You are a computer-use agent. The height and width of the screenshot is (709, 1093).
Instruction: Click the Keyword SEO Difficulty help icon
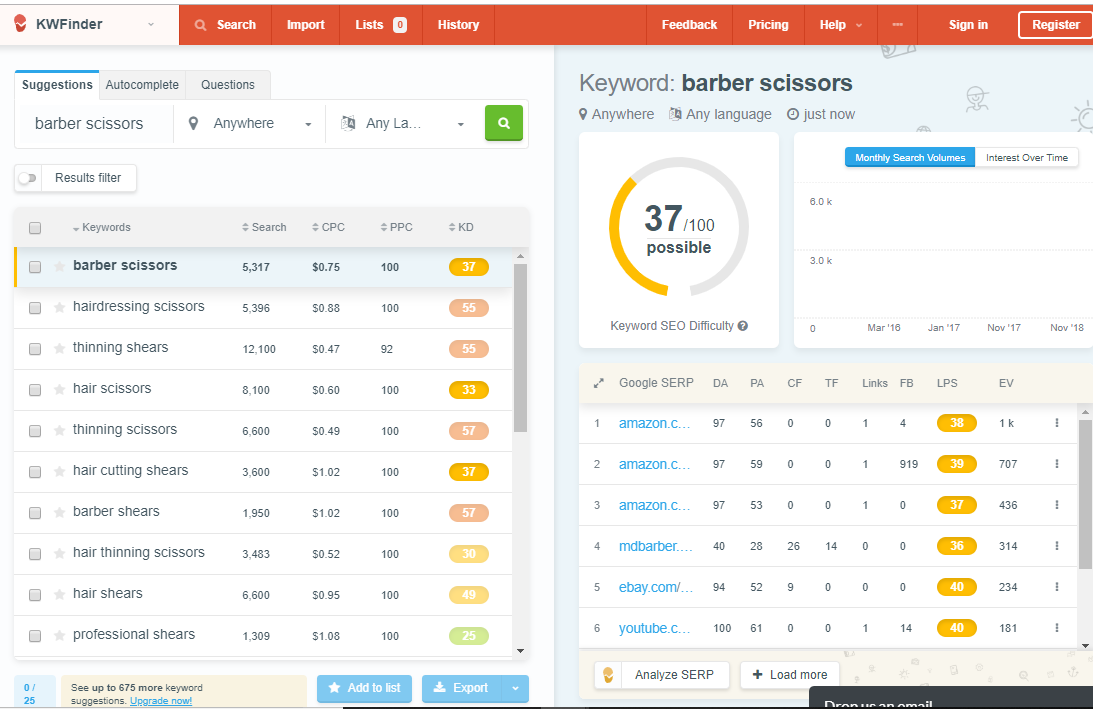743,326
